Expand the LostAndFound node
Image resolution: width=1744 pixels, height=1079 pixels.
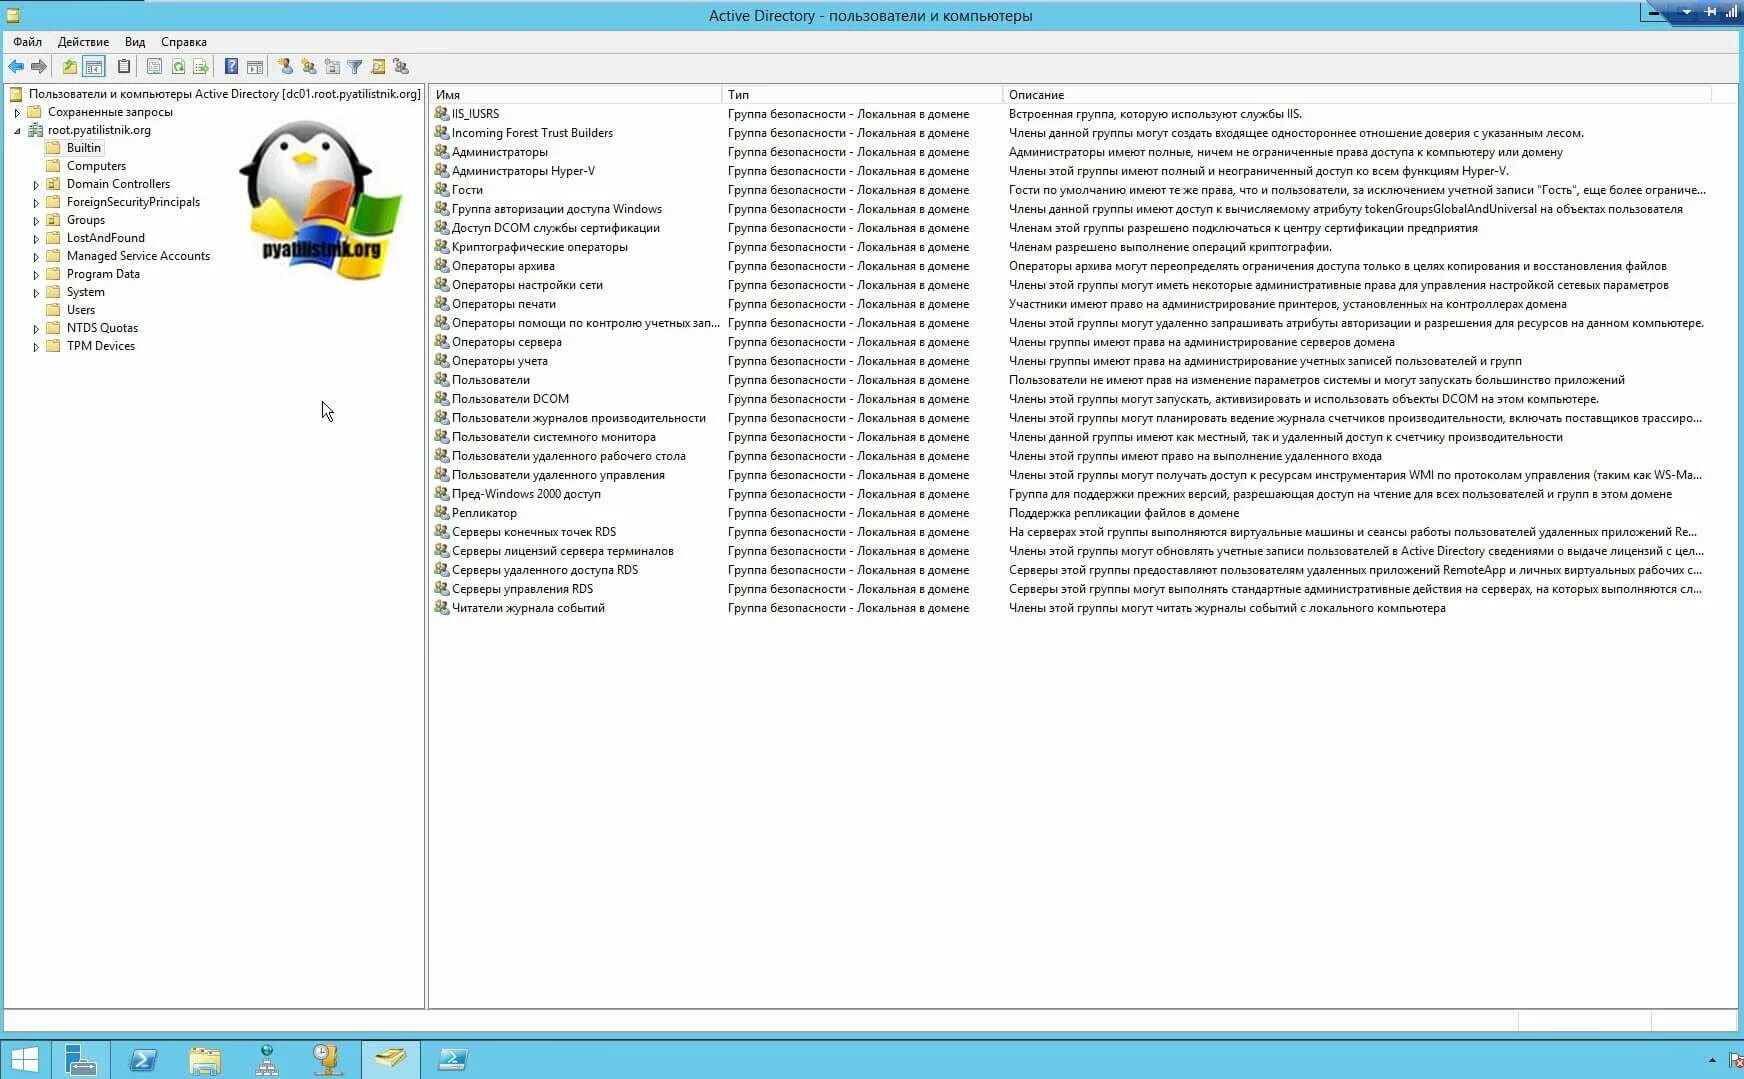[x=36, y=239]
